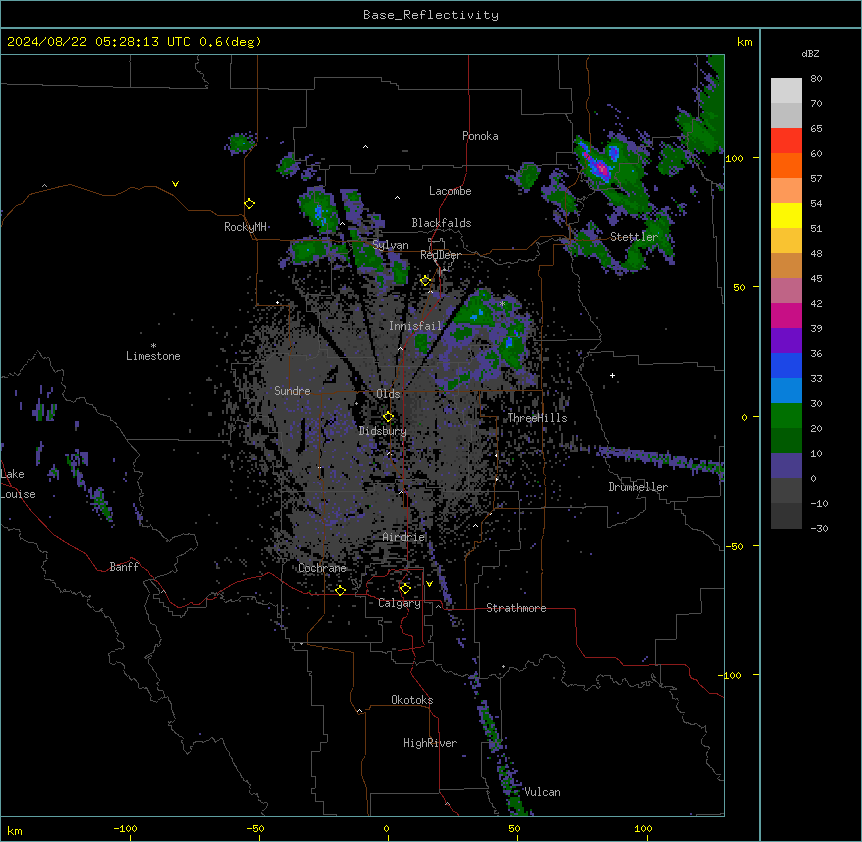The height and width of the screenshot is (842, 862).
Task: Pick the bright yellow swatch in the legend
Action: click(x=786, y=215)
